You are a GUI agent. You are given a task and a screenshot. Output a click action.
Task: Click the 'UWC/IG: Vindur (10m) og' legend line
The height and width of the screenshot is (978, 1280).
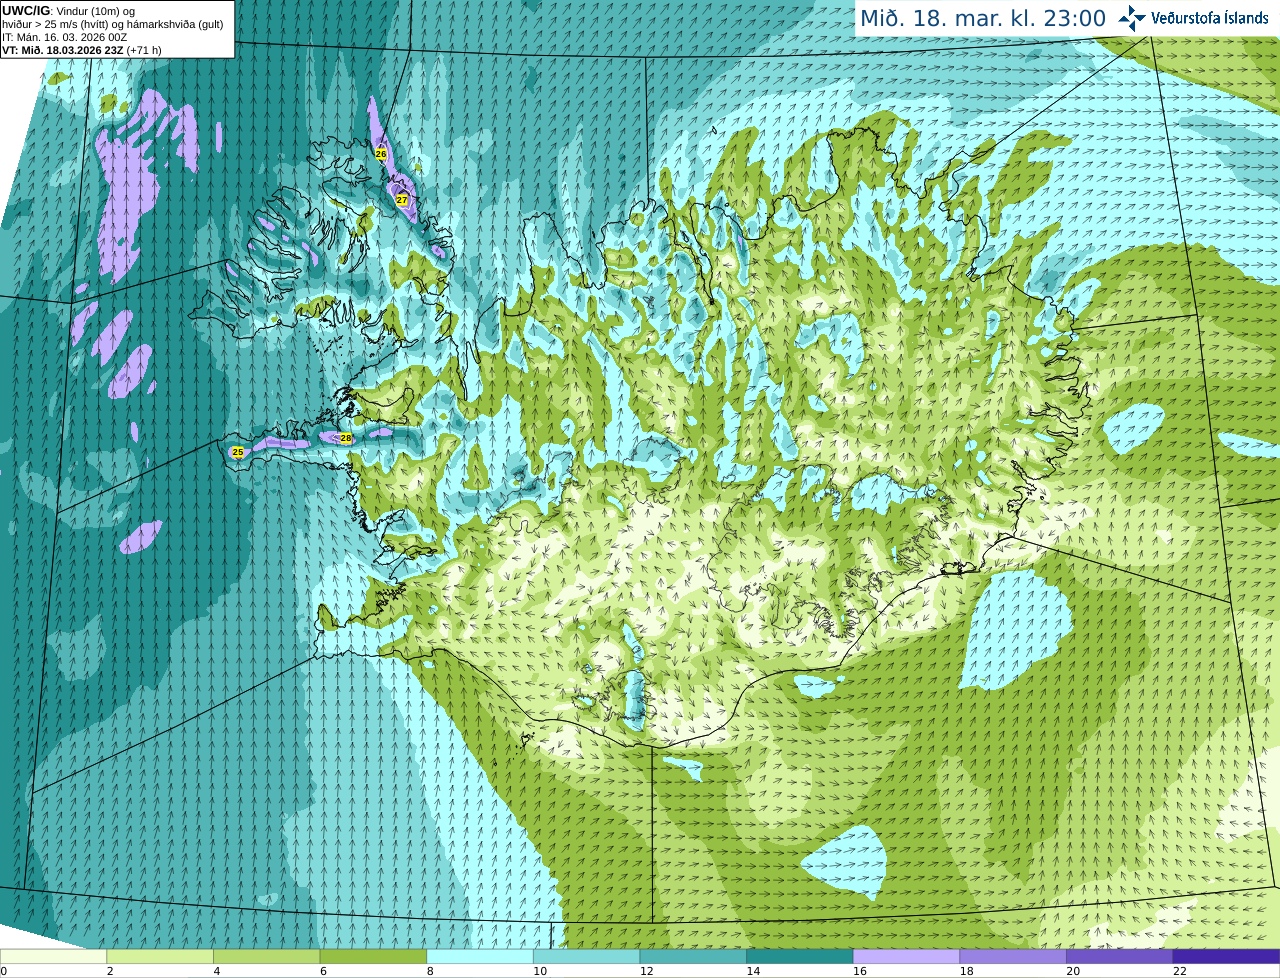(x=69, y=10)
